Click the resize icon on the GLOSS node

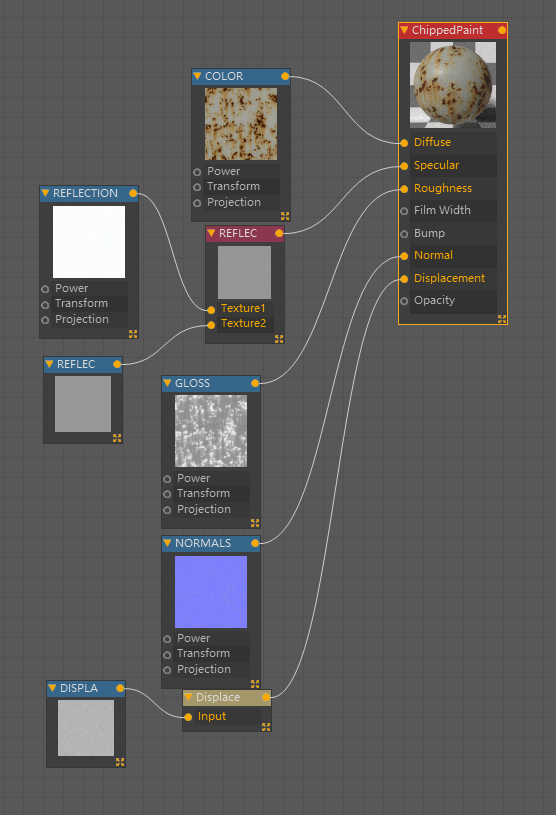[255, 523]
